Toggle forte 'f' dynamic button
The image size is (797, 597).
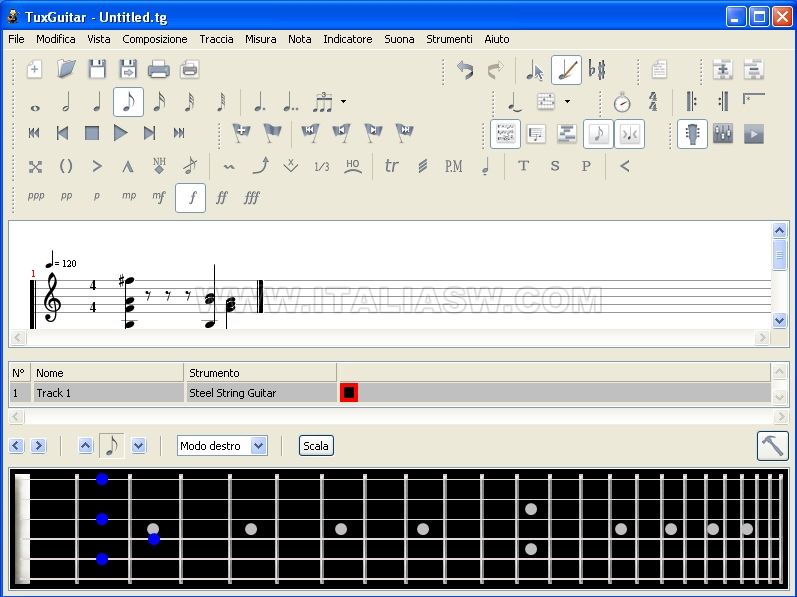point(190,198)
